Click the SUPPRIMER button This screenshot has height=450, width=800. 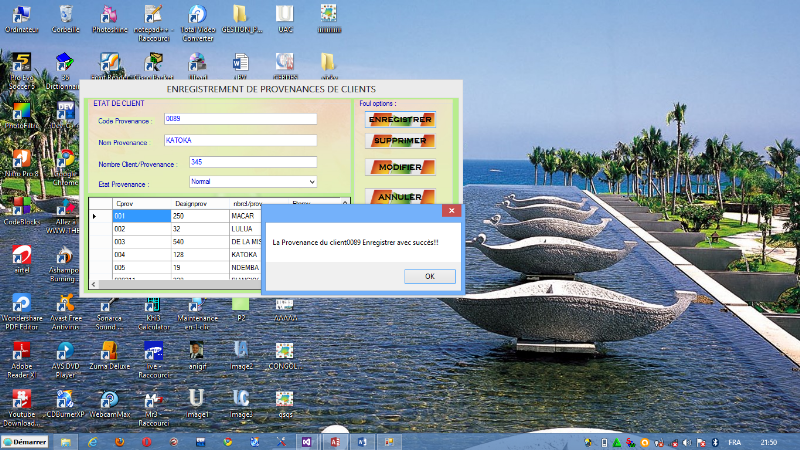(x=400, y=142)
